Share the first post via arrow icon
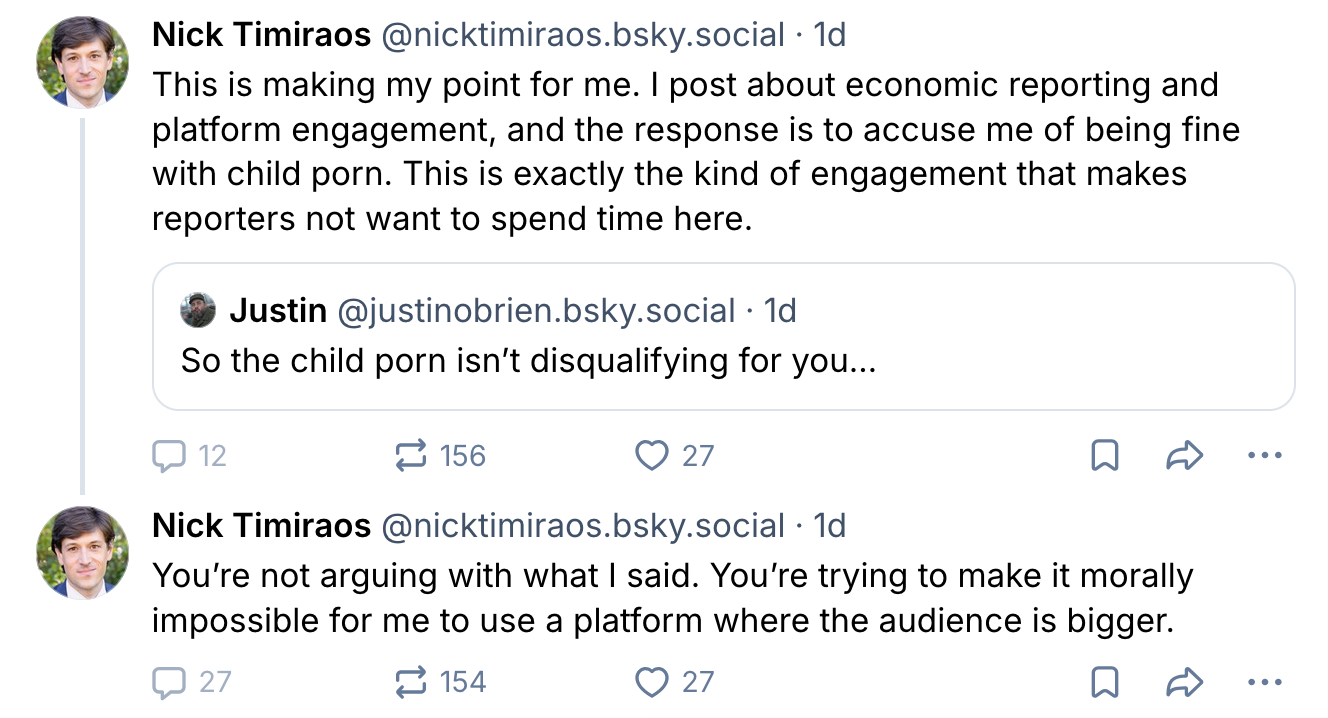The height and width of the screenshot is (718, 1328). (x=1184, y=456)
